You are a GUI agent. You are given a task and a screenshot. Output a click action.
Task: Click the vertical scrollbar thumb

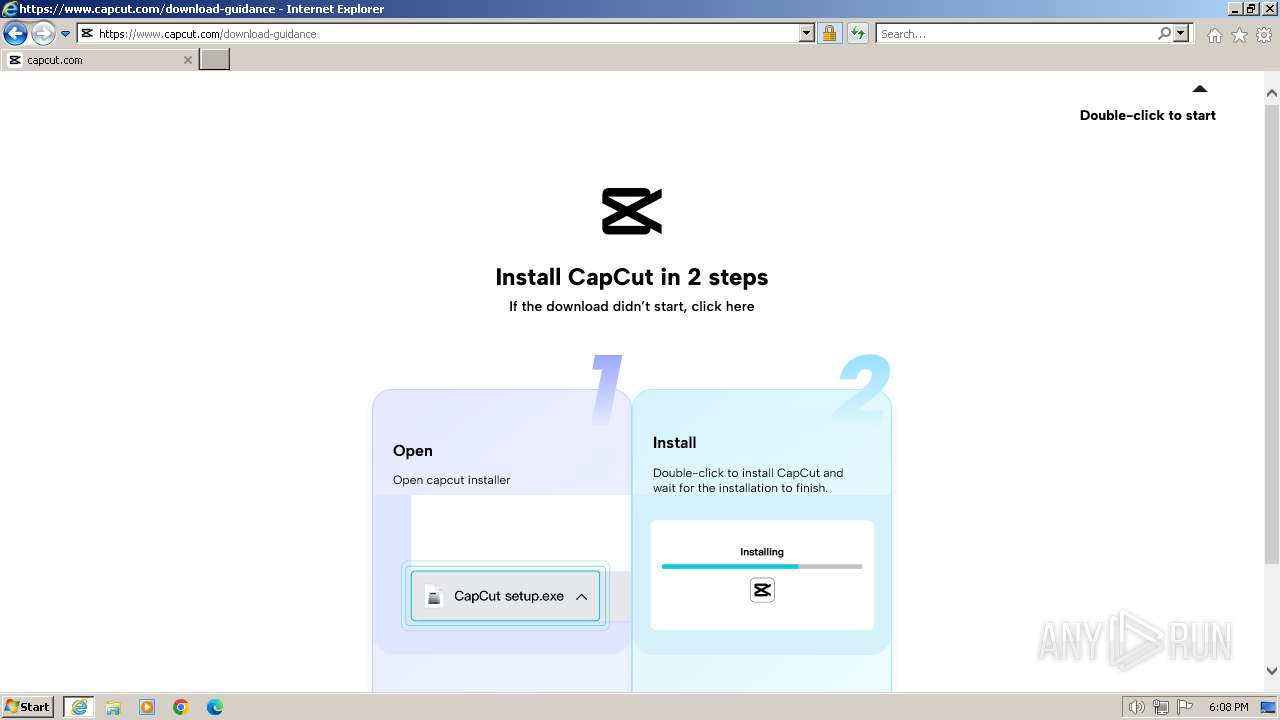pyautogui.click(x=1272, y=332)
